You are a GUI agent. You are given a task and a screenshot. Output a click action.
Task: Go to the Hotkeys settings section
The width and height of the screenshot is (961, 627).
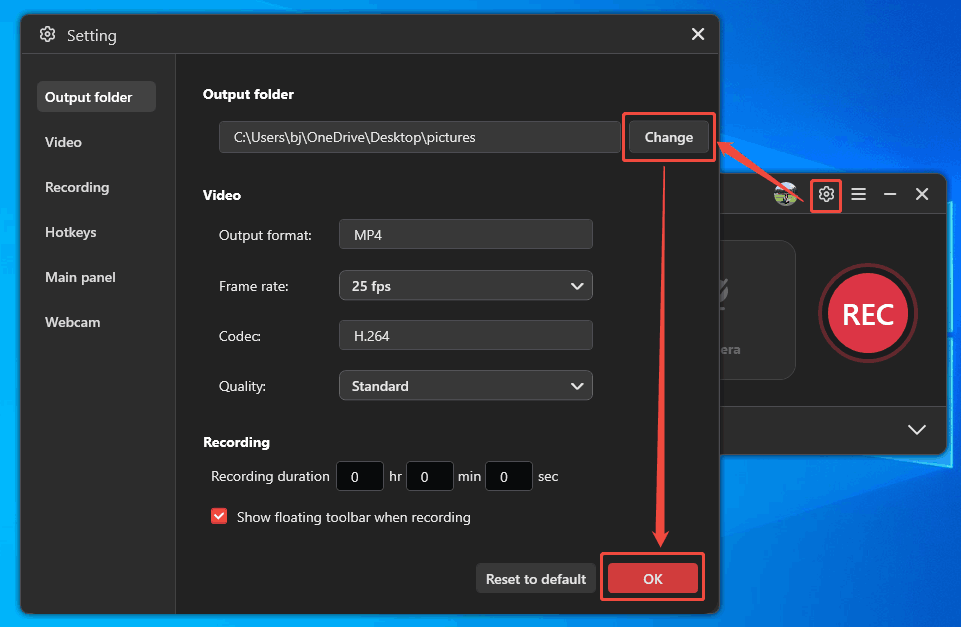[x=70, y=232]
